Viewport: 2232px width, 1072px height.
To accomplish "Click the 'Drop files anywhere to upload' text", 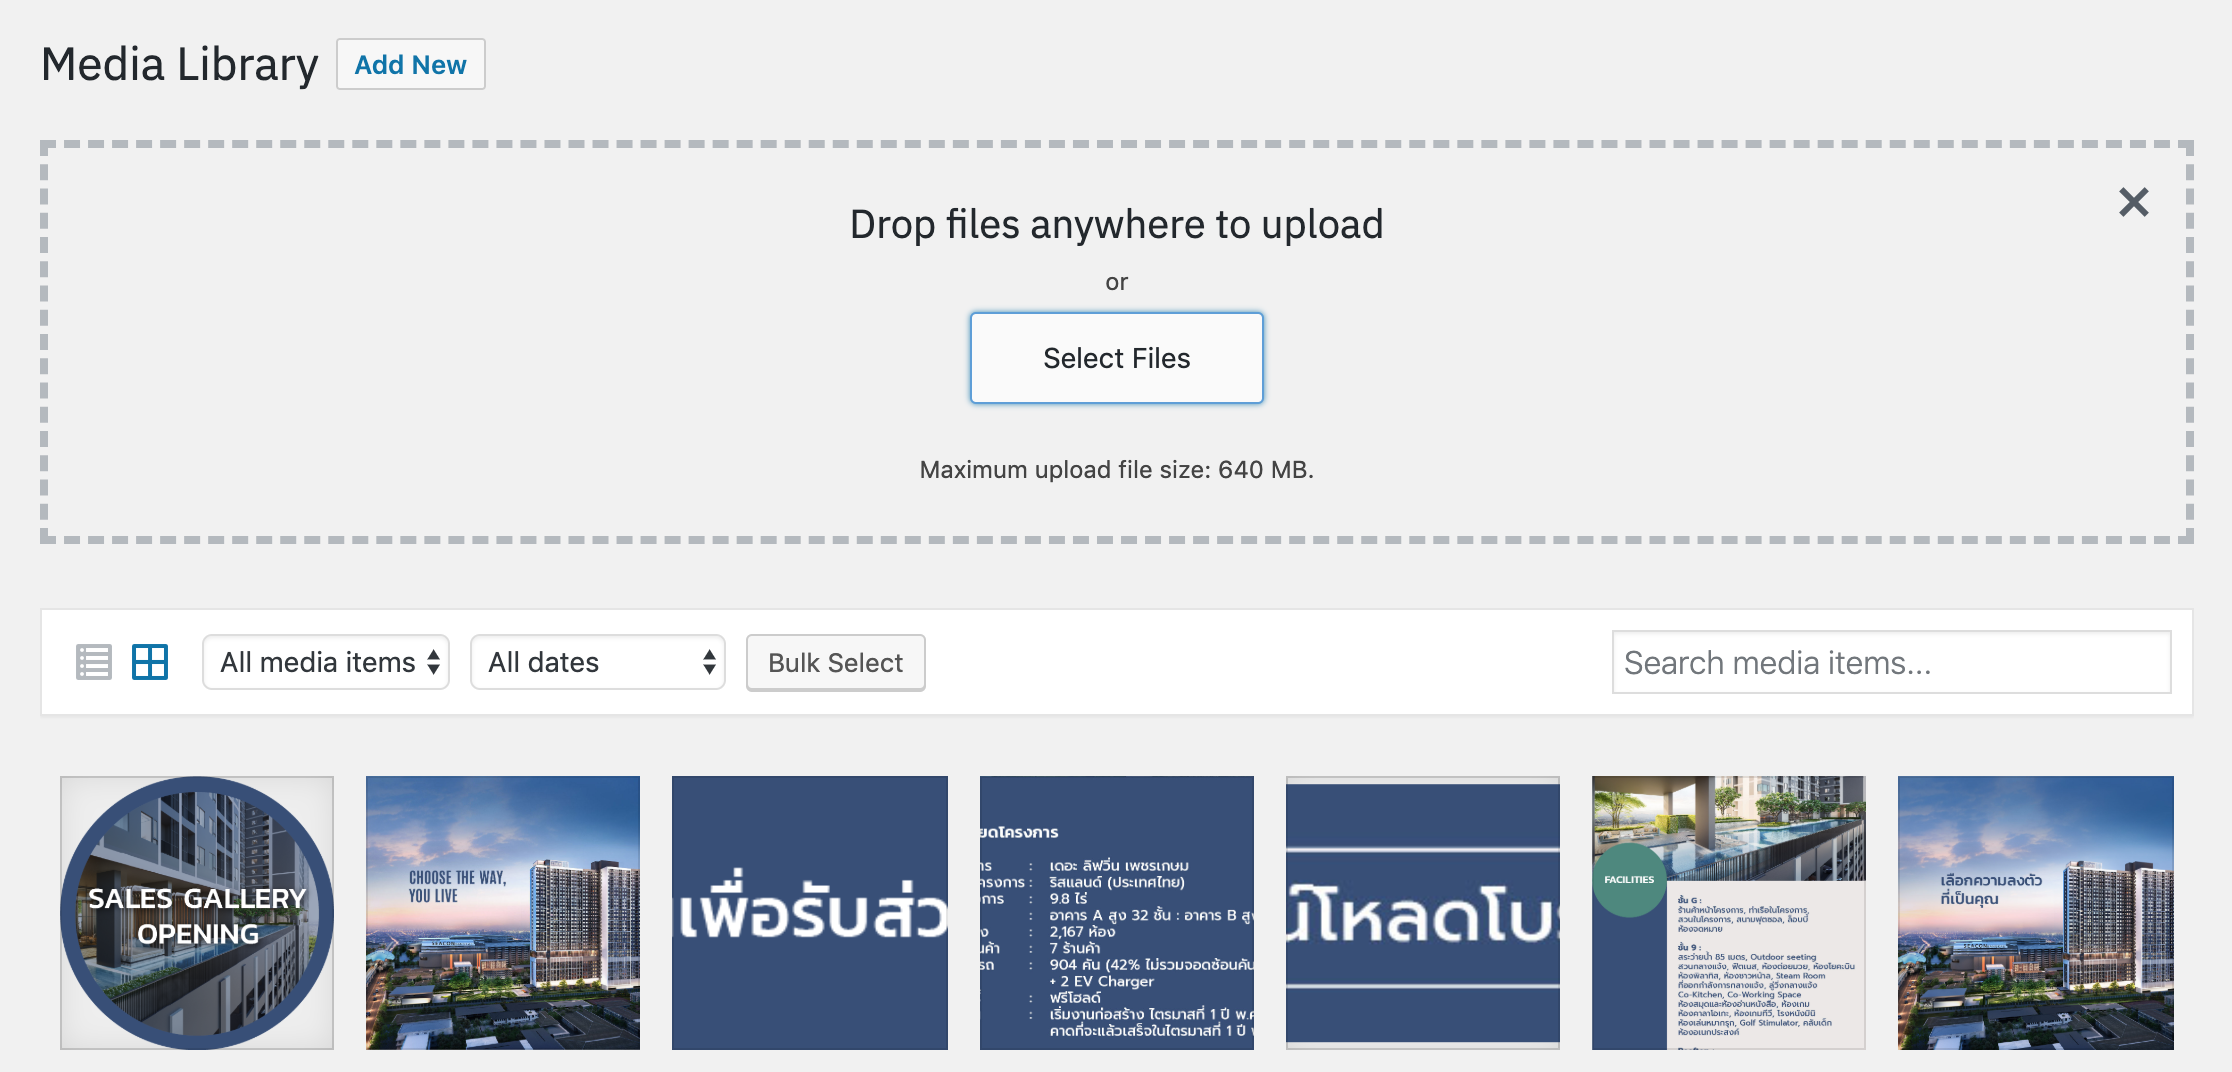I will (1116, 225).
